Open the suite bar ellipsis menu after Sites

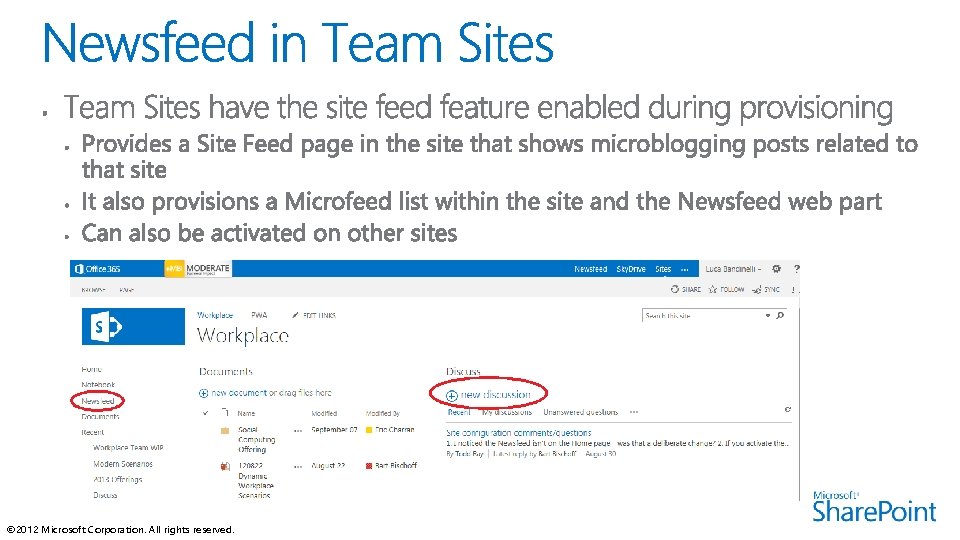[x=684, y=269]
